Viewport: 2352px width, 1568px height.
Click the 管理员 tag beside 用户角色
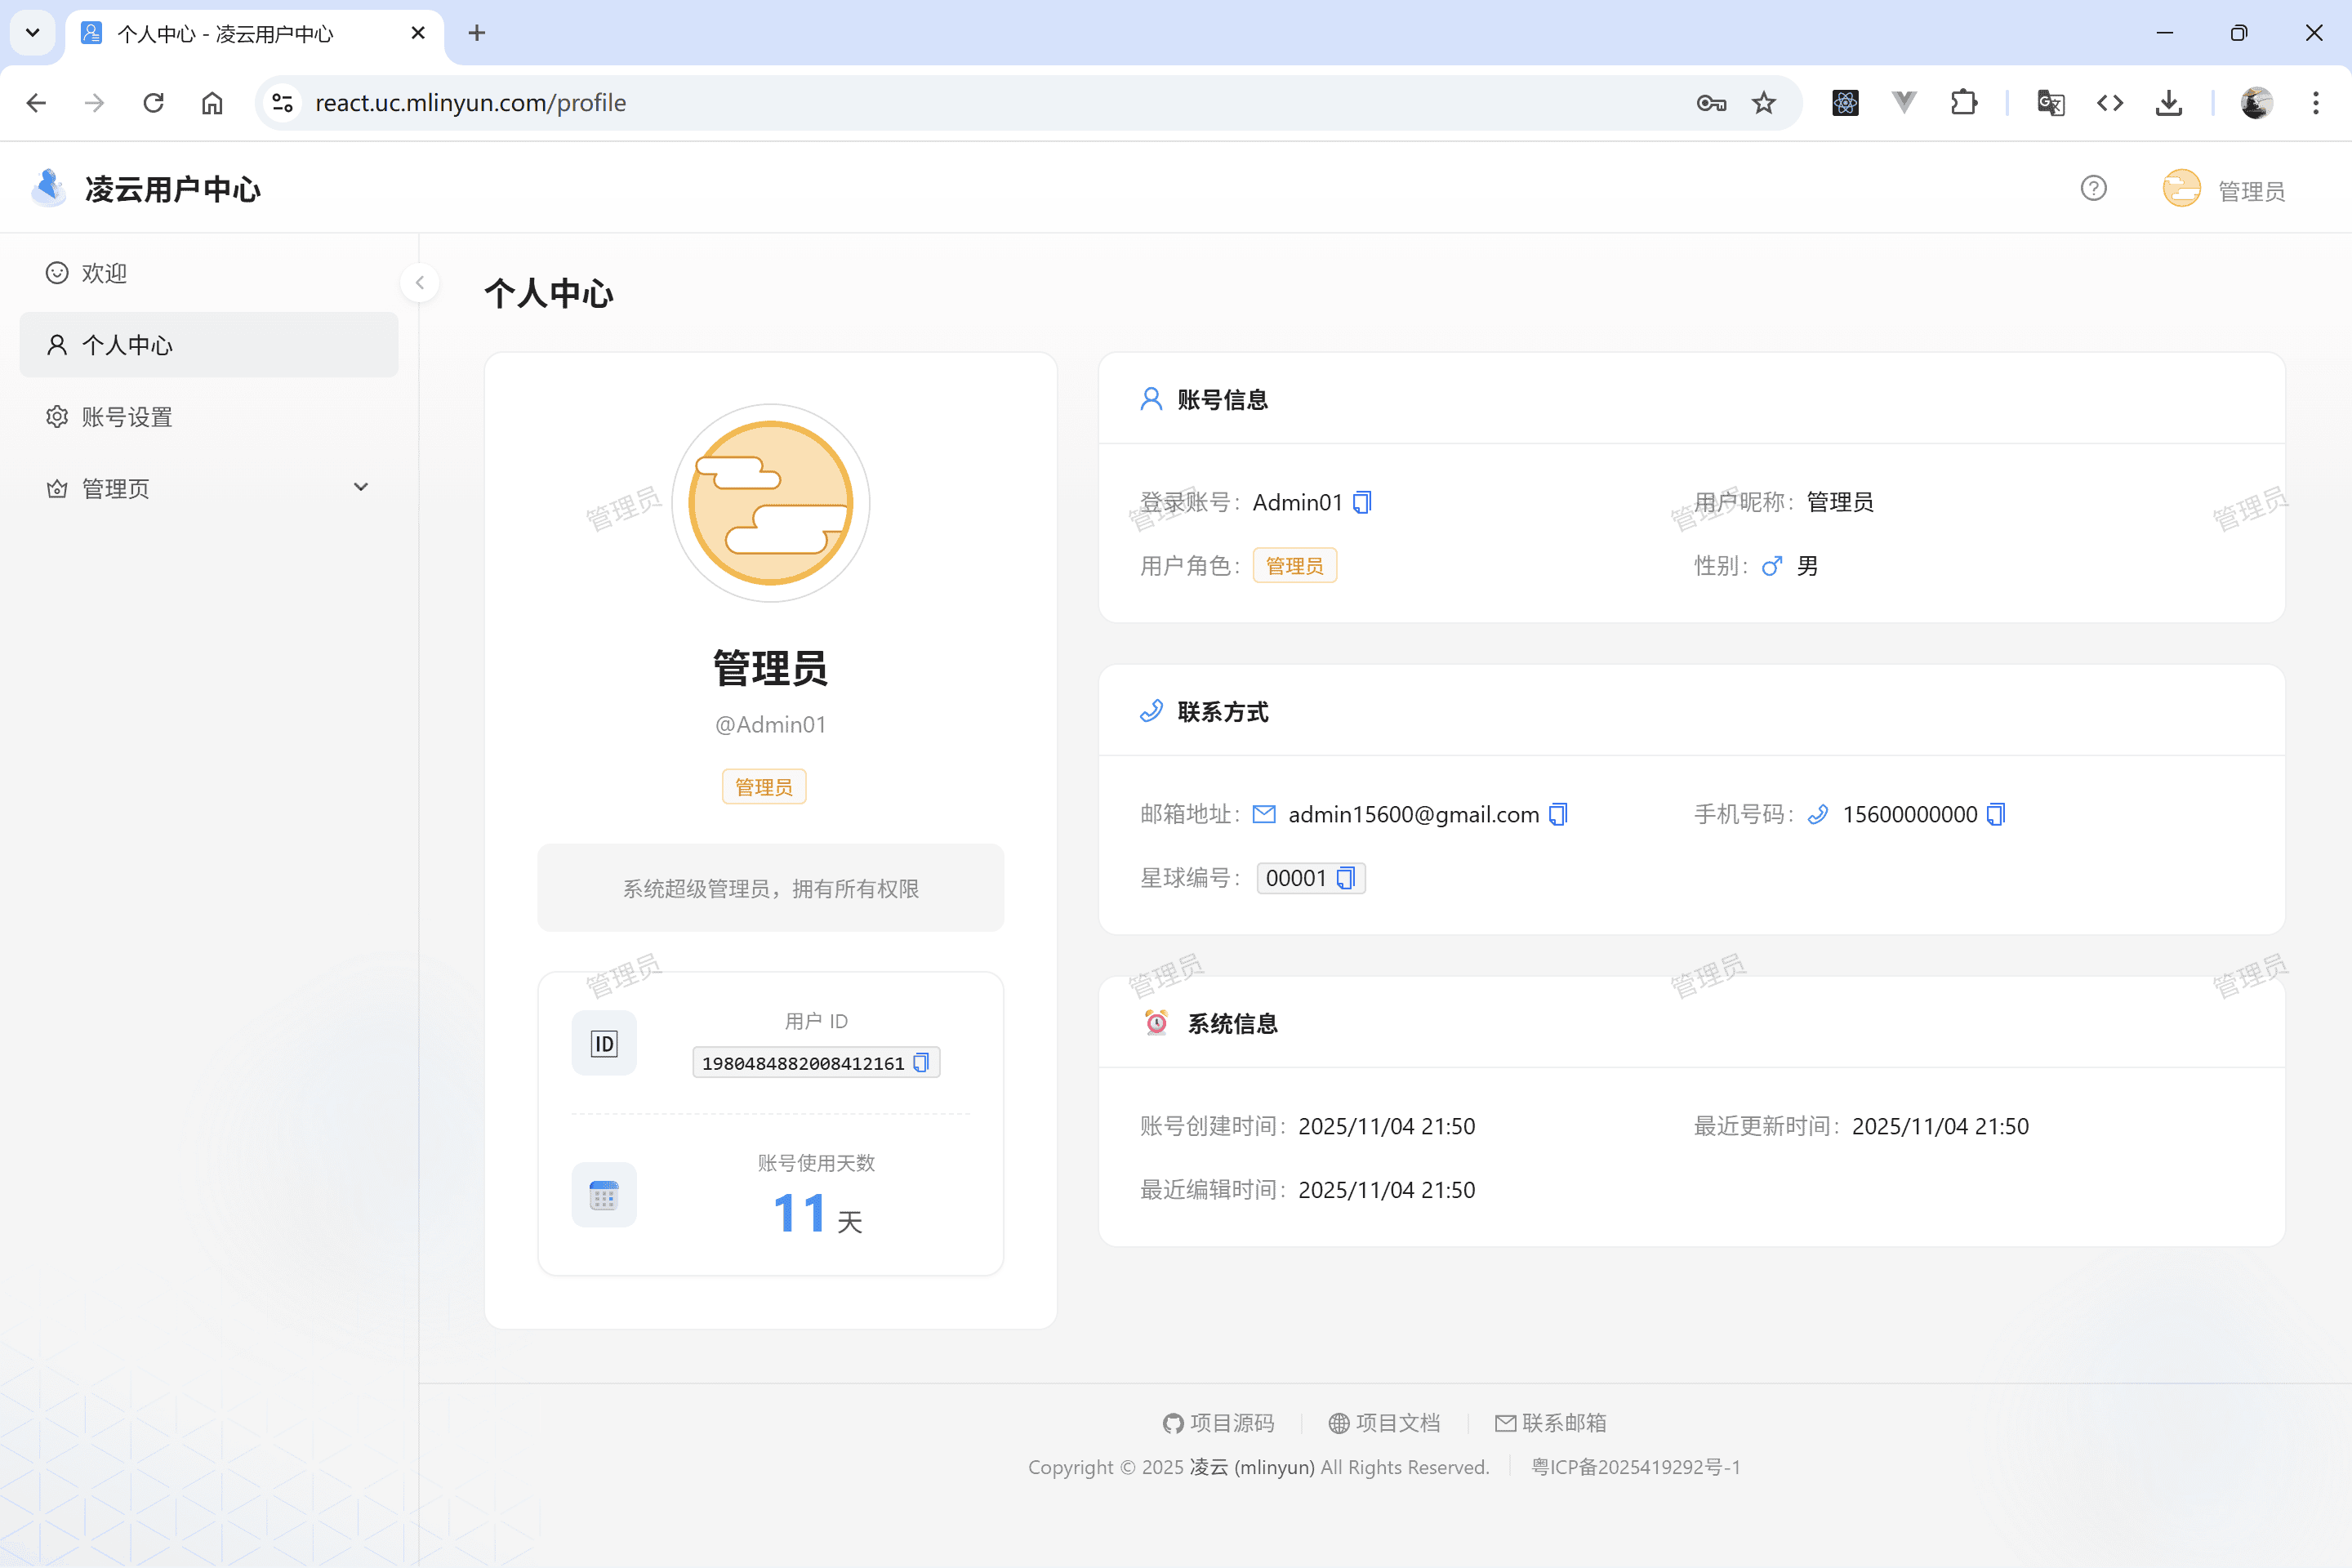(x=1294, y=566)
